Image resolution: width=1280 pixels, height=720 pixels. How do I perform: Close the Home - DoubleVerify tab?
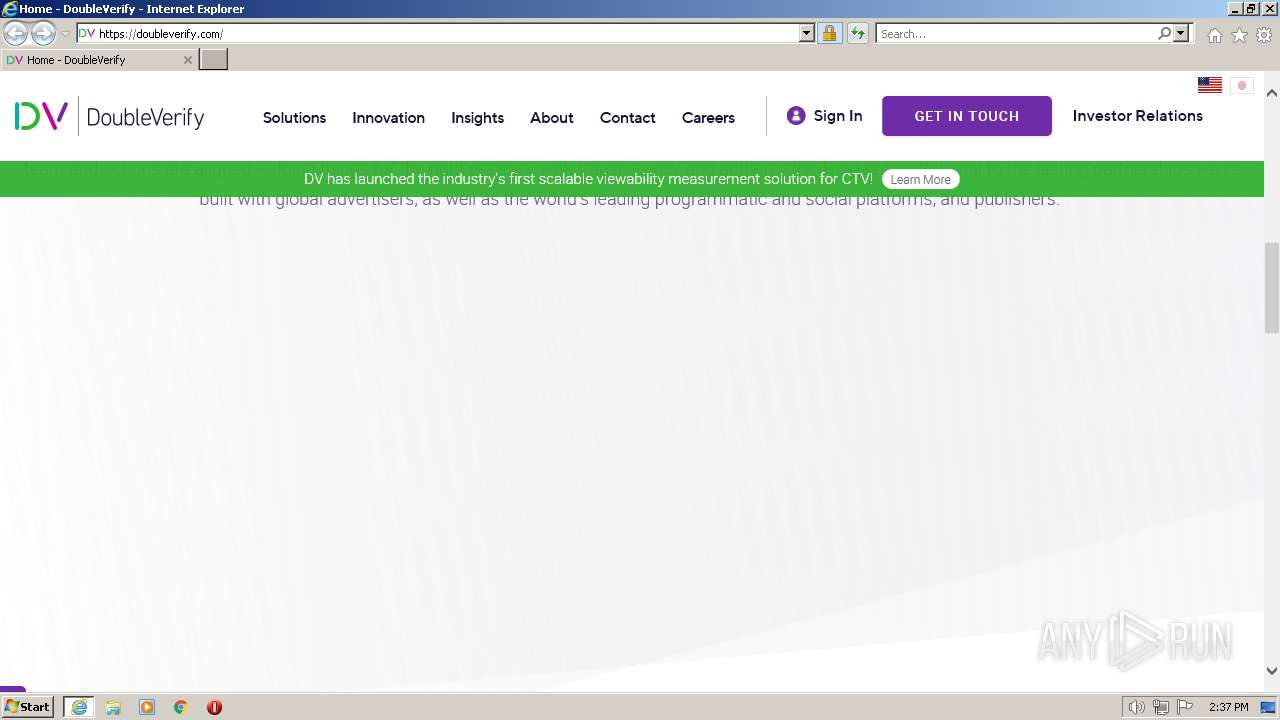click(x=187, y=60)
